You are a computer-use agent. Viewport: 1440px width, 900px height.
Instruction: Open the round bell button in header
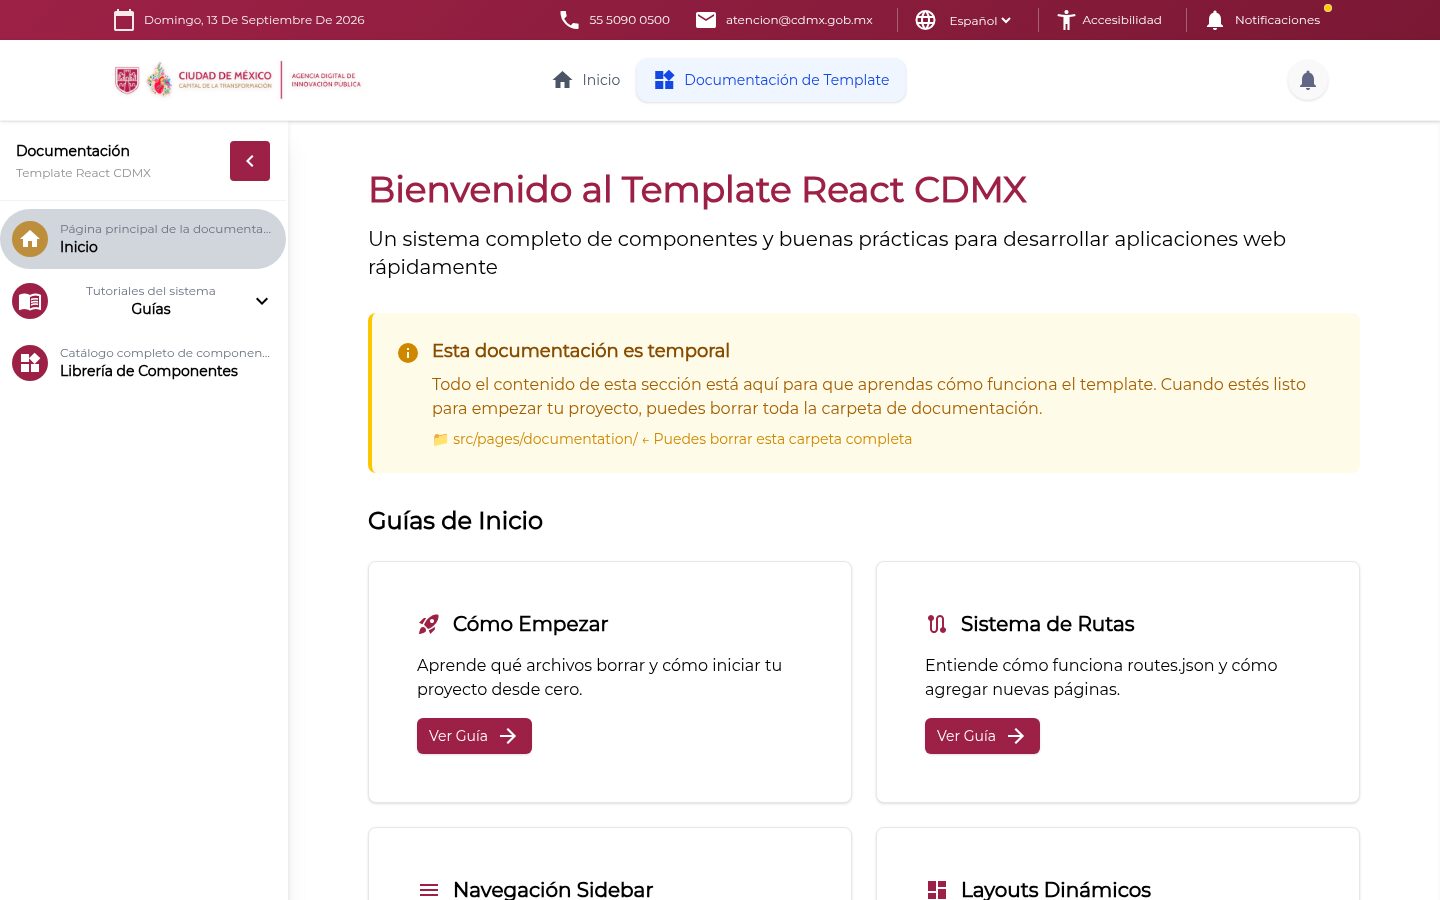1308,80
